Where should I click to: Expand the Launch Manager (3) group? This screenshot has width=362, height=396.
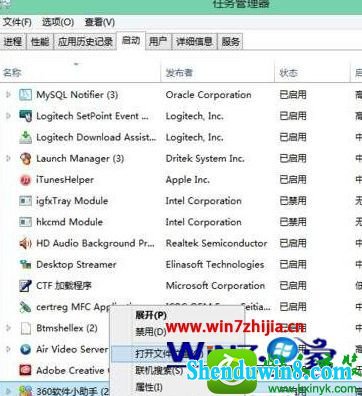(8, 159)
